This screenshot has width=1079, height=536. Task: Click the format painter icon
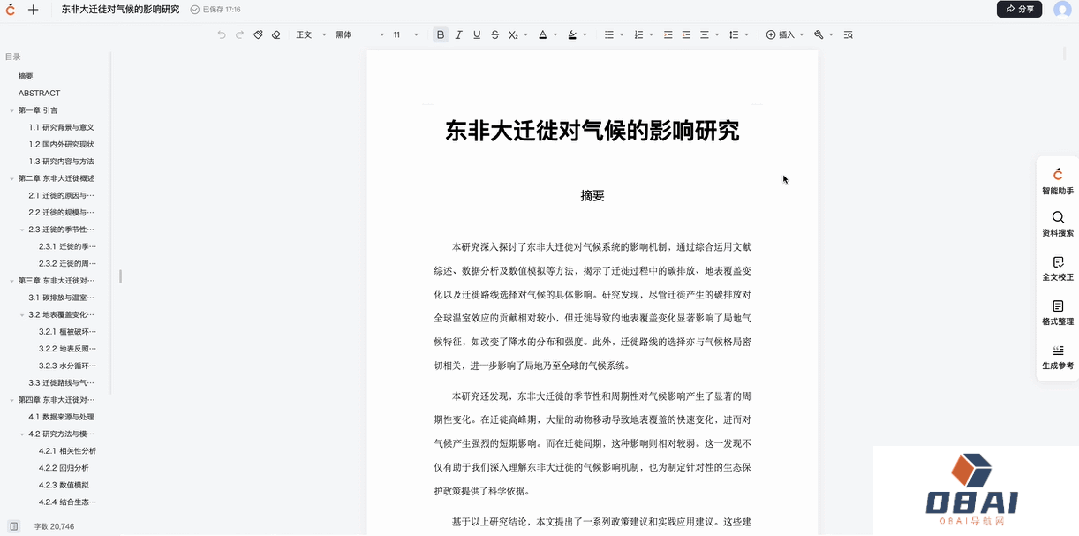(x=258, y=35)
